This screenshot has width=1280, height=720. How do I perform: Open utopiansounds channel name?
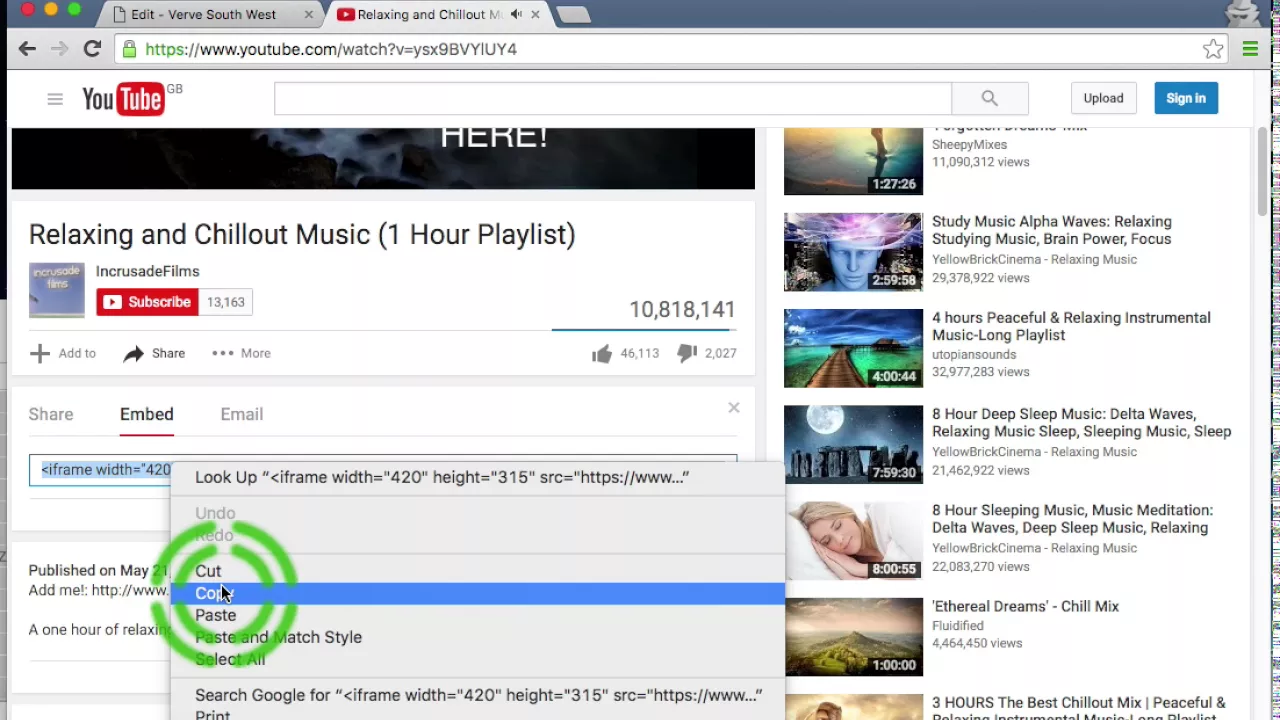[974, 354]
